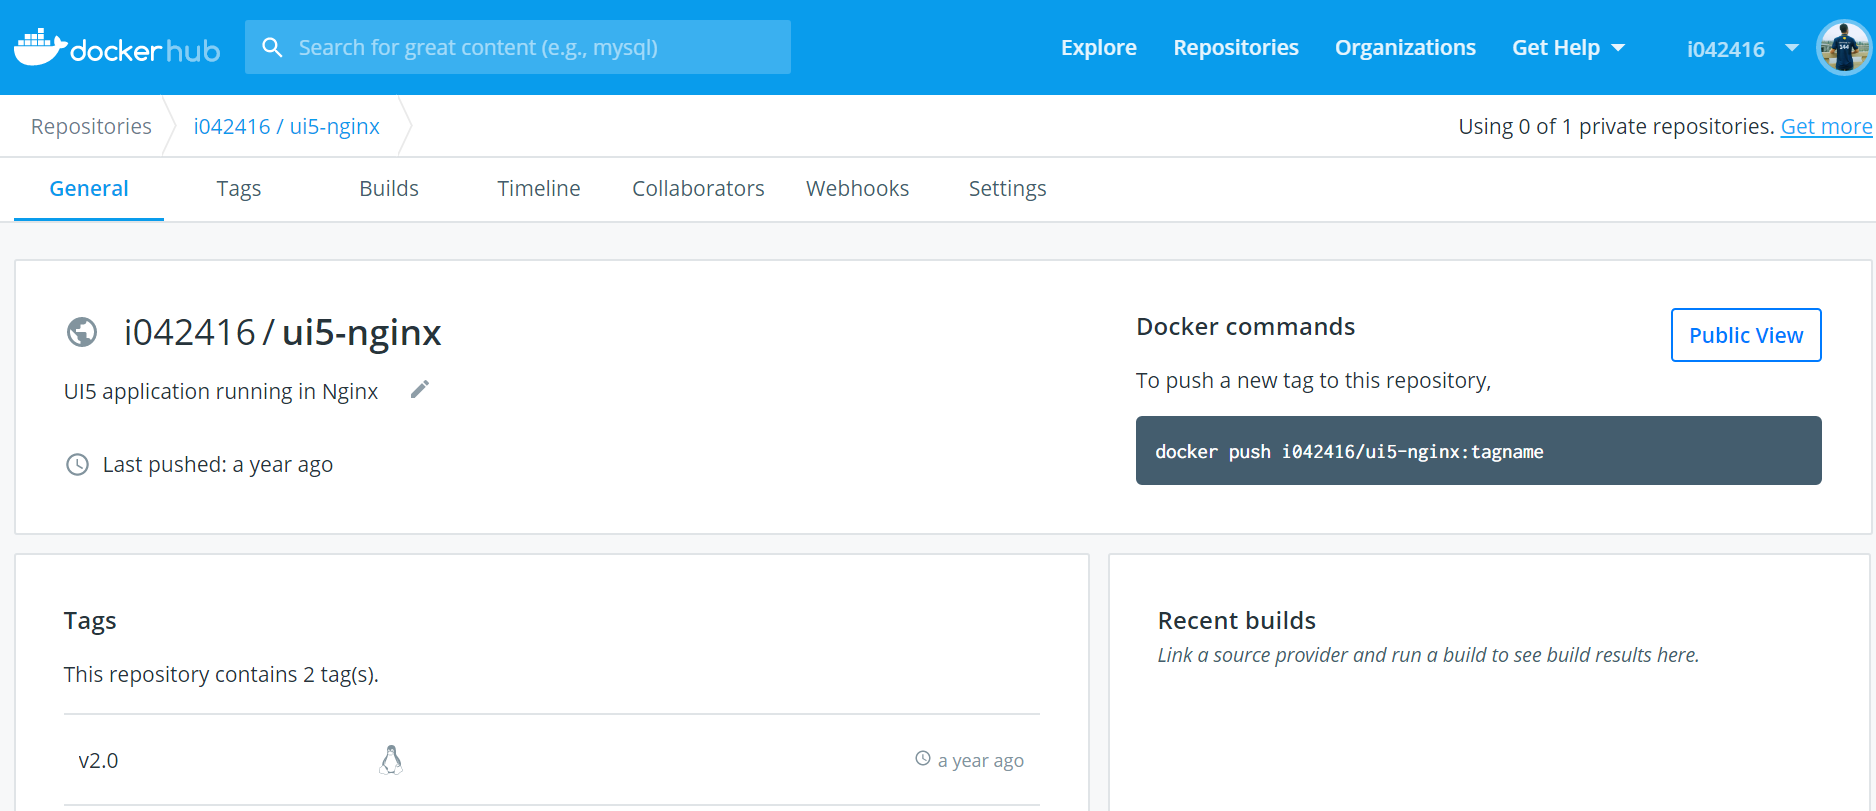Click the Linux penguin icon for v2.0
Screen dimensions: 1876x811
391,760
